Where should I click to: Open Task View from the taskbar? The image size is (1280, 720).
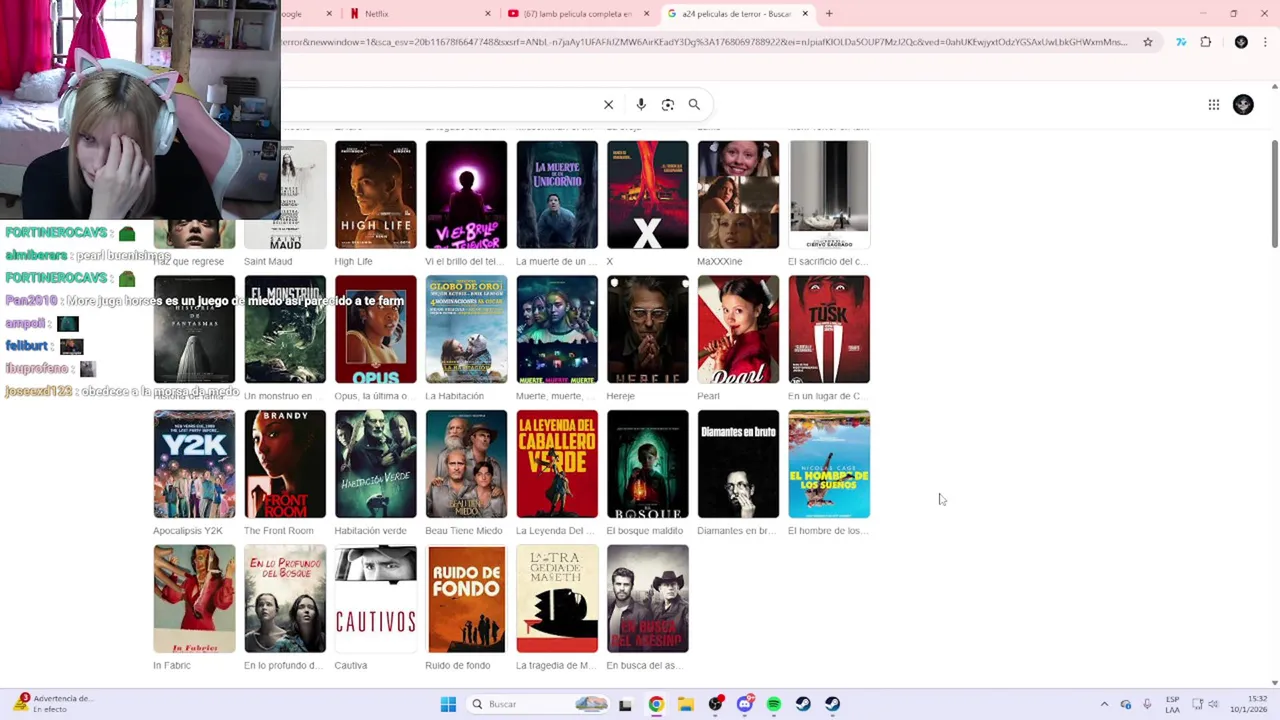pyautogui.click(x=625, y=704)
